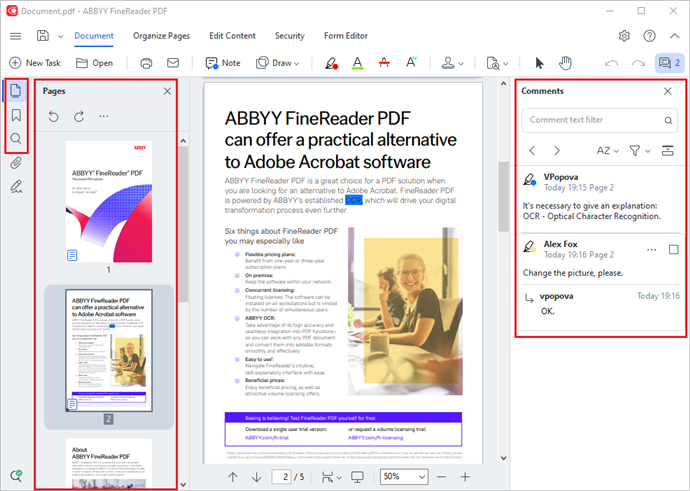Open settings with the gear icon
The width and height of the screenshot is (690, 491).
(624, 36)
